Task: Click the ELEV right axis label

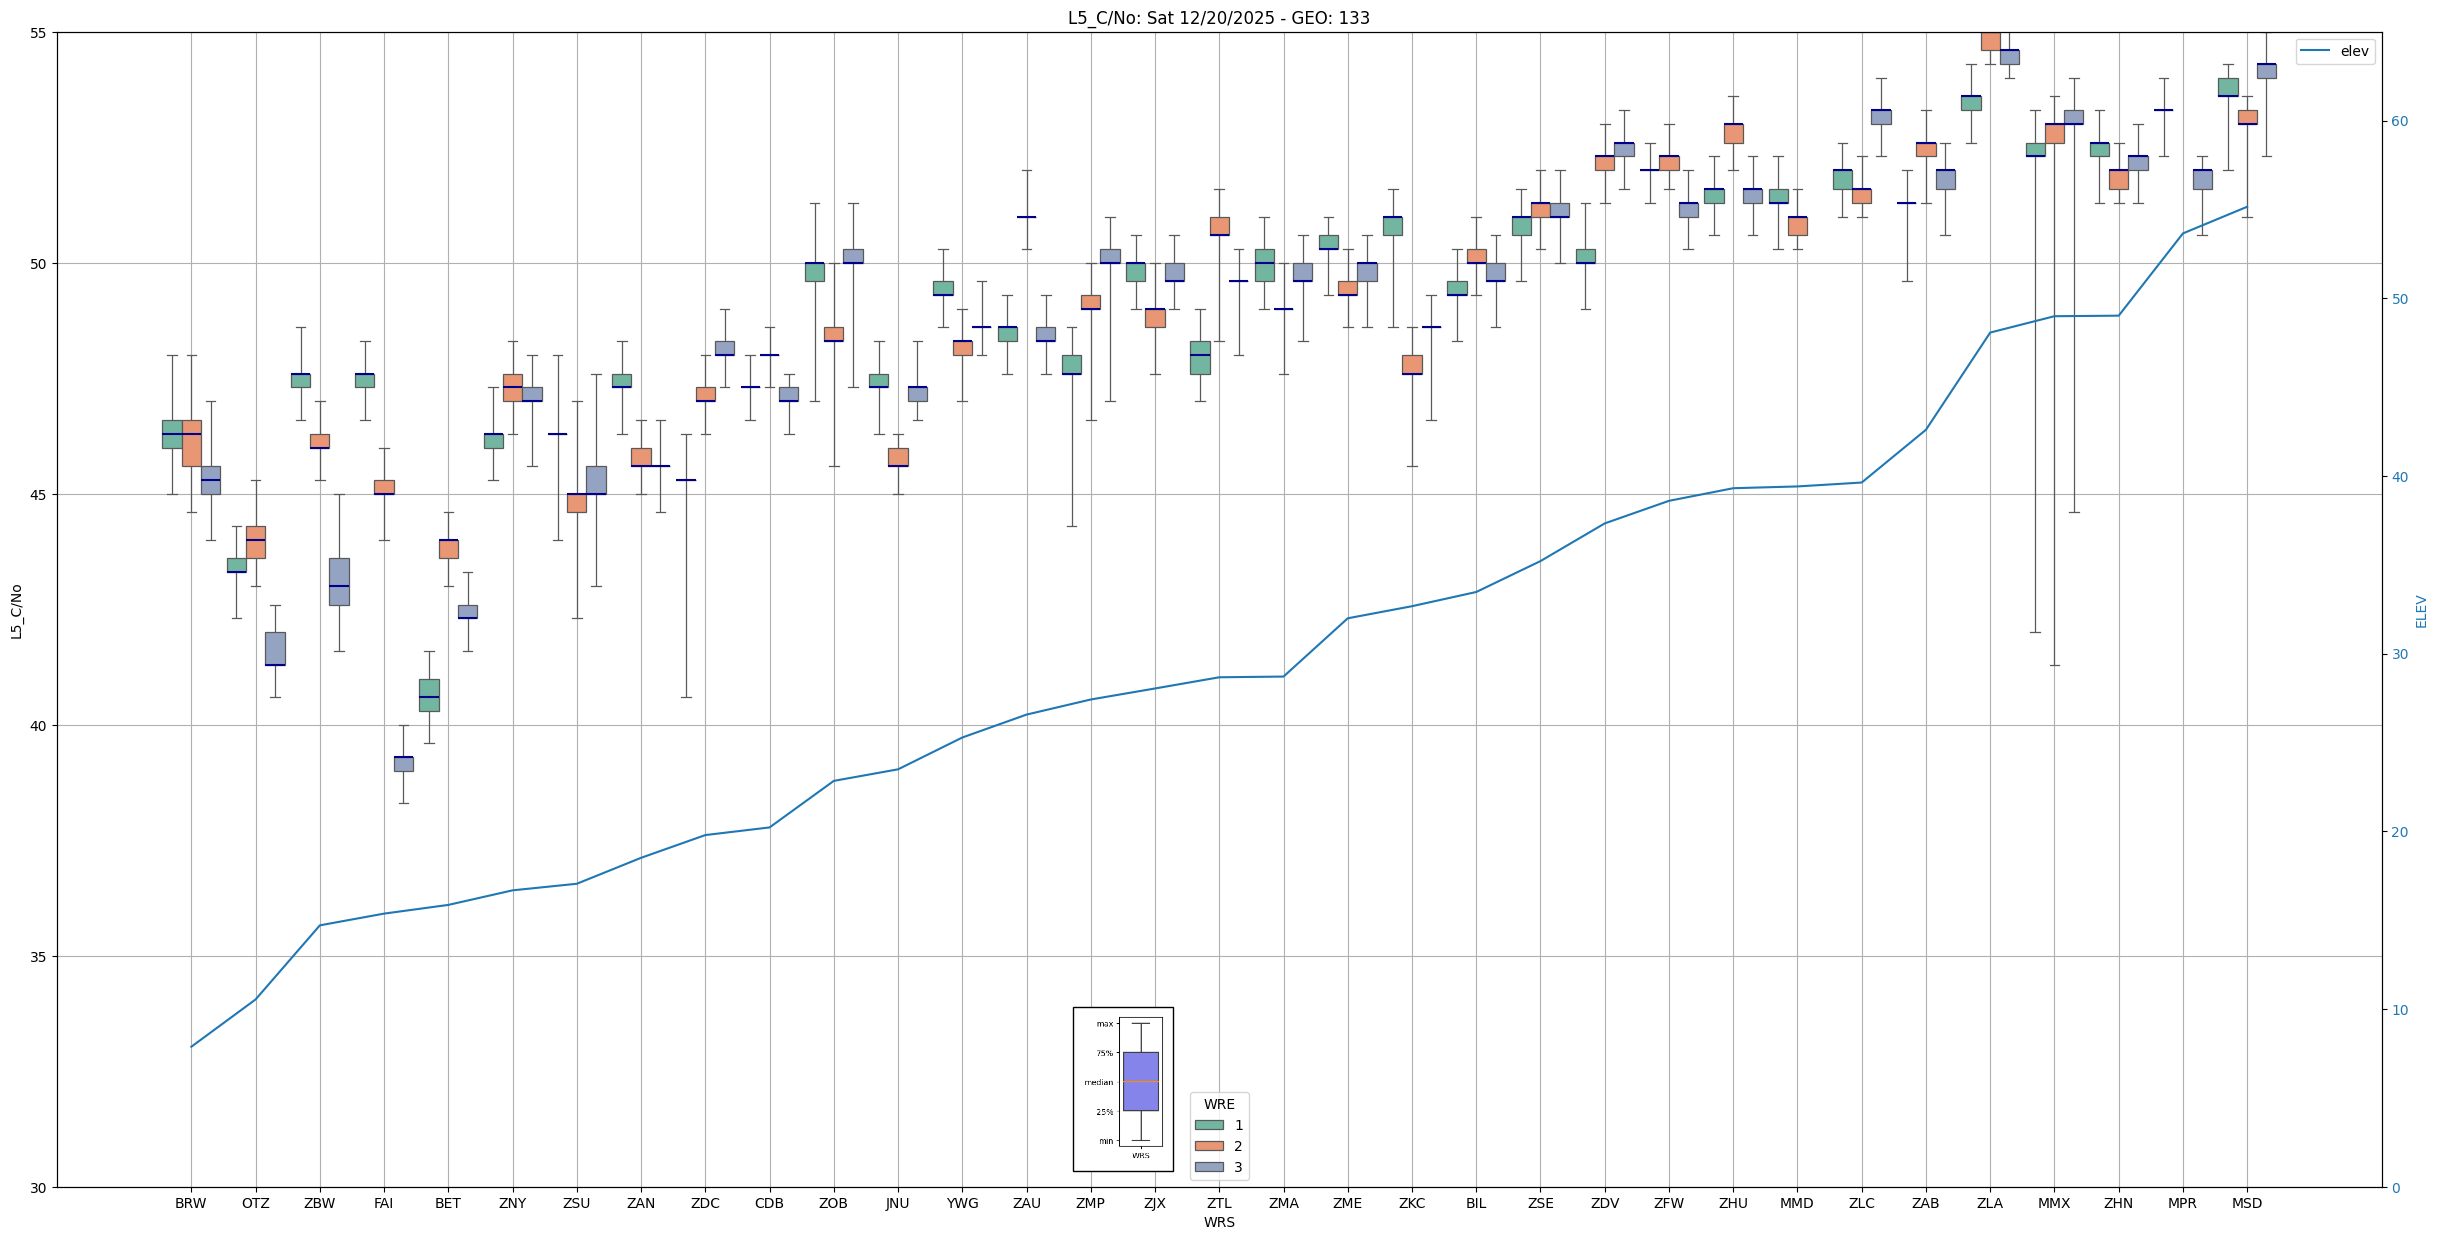Action: (x=2420, y=611)
